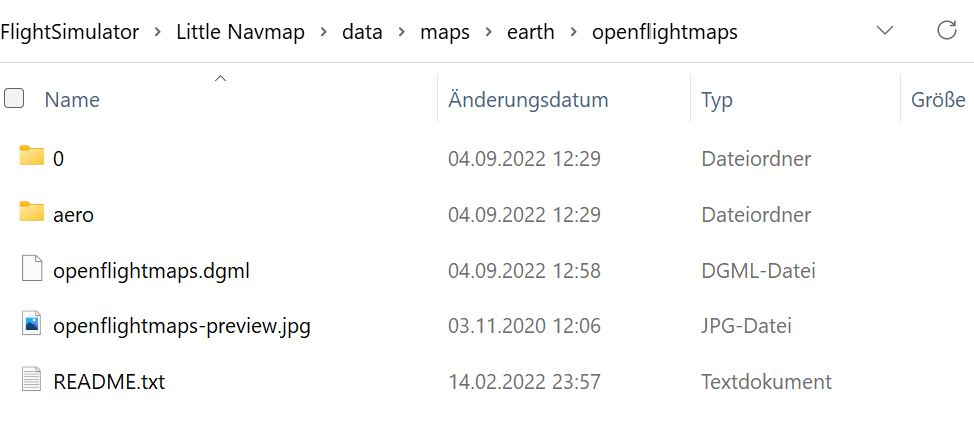
Task: Select the openflightmaps-preview.jpg file name
Action: point(181,326)
